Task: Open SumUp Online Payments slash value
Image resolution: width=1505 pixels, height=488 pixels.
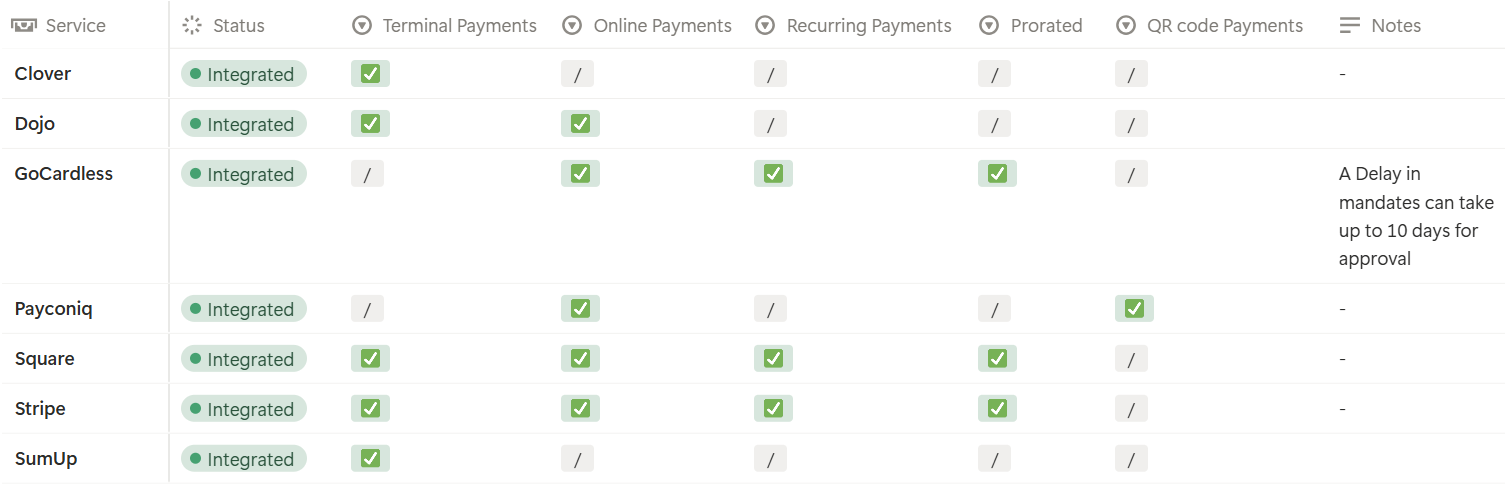Action: point(577,459)
